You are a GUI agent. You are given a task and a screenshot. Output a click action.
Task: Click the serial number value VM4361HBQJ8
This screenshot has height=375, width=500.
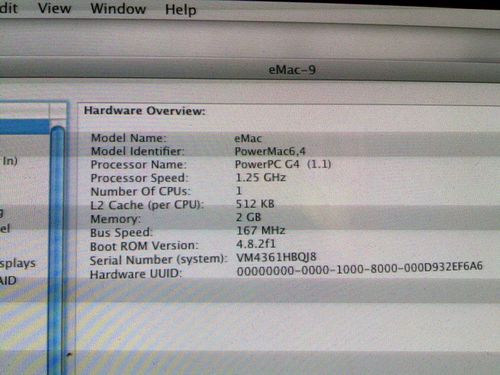tap(276, 257)
